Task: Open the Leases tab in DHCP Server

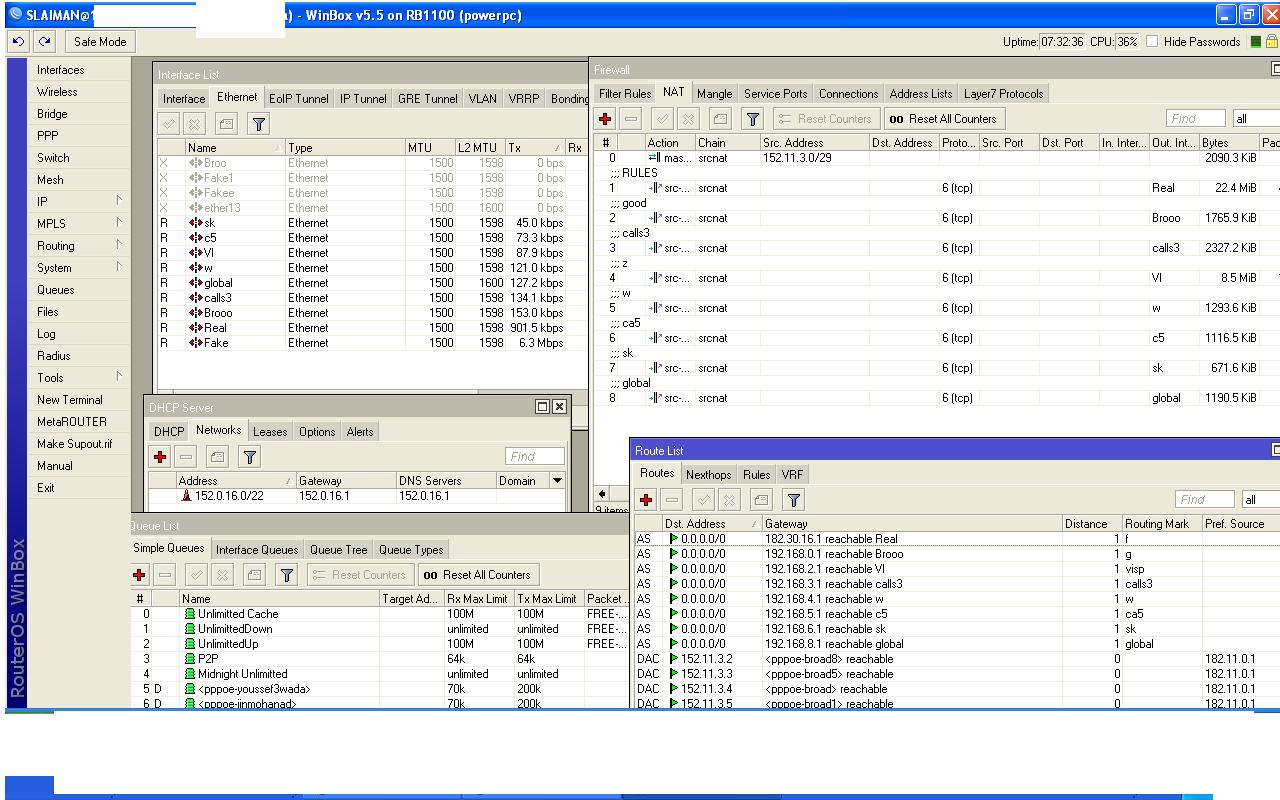Action: [x=269, y=432]
